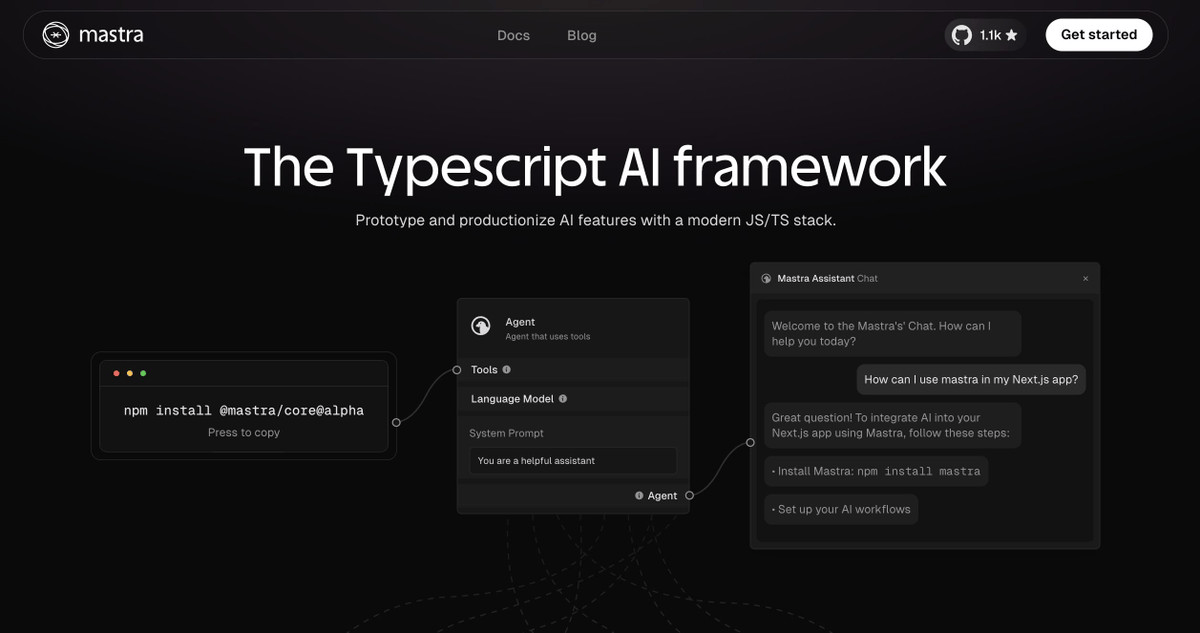Click the Mastra logo icon

[x=55, y=35]
